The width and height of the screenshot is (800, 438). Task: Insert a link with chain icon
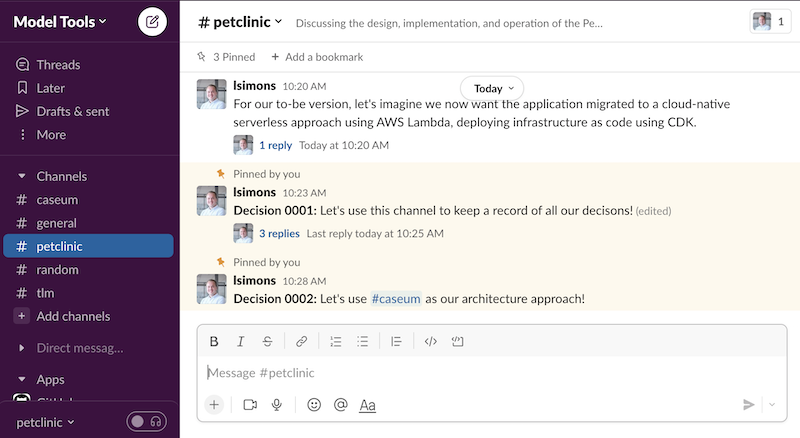click(302, 342)
